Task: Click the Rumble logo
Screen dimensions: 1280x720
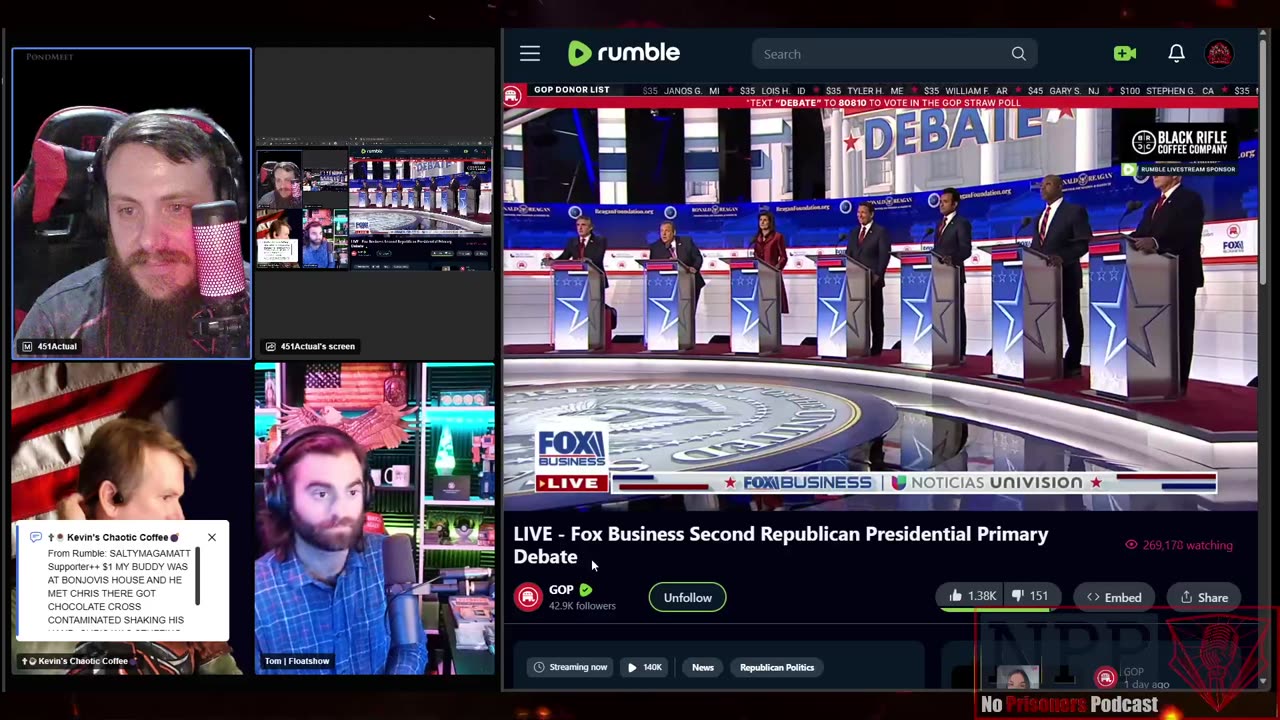Action: tap(624, 53)
